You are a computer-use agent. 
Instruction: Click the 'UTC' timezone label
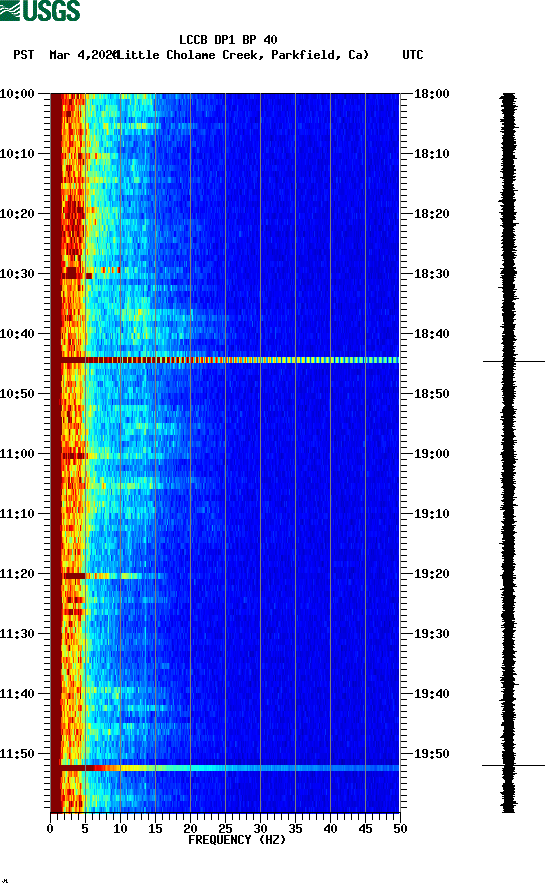(x=413, y=55)
